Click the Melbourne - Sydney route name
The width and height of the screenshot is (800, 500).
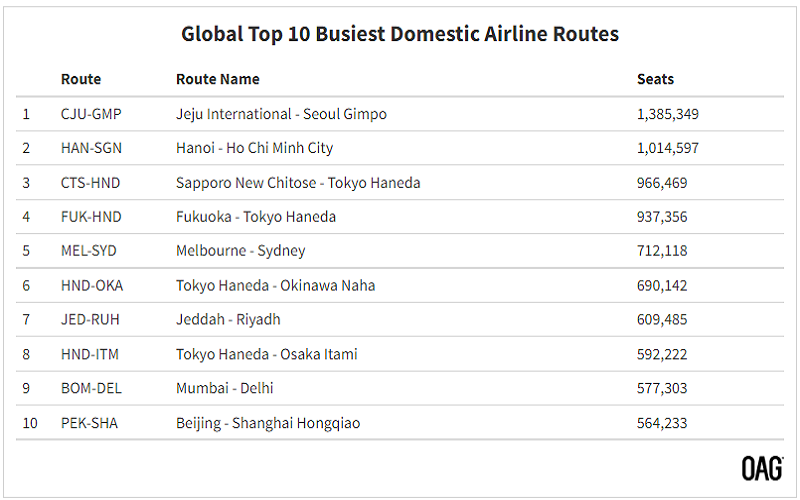tap(240, 251)
